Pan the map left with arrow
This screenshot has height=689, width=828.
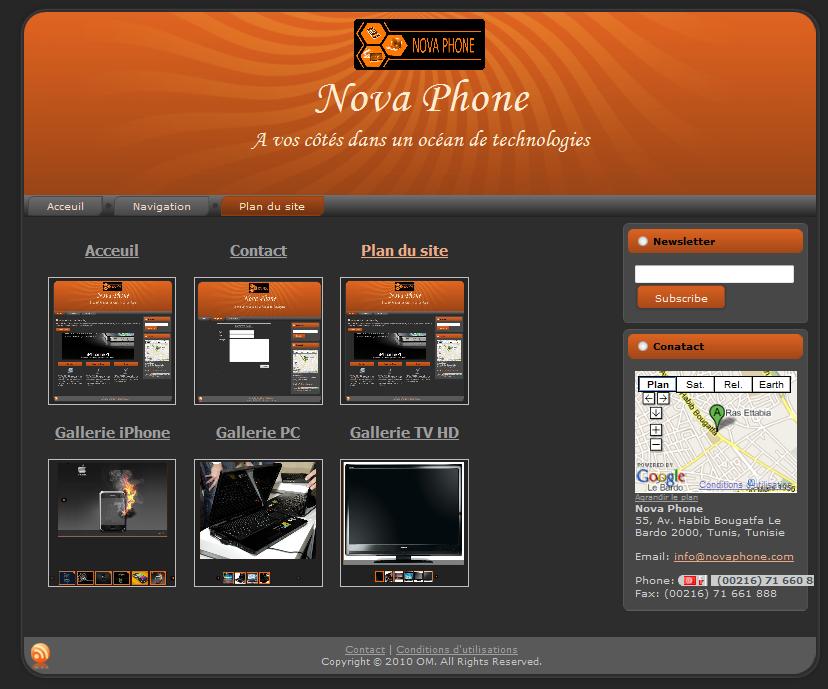(x=648, y=398)
